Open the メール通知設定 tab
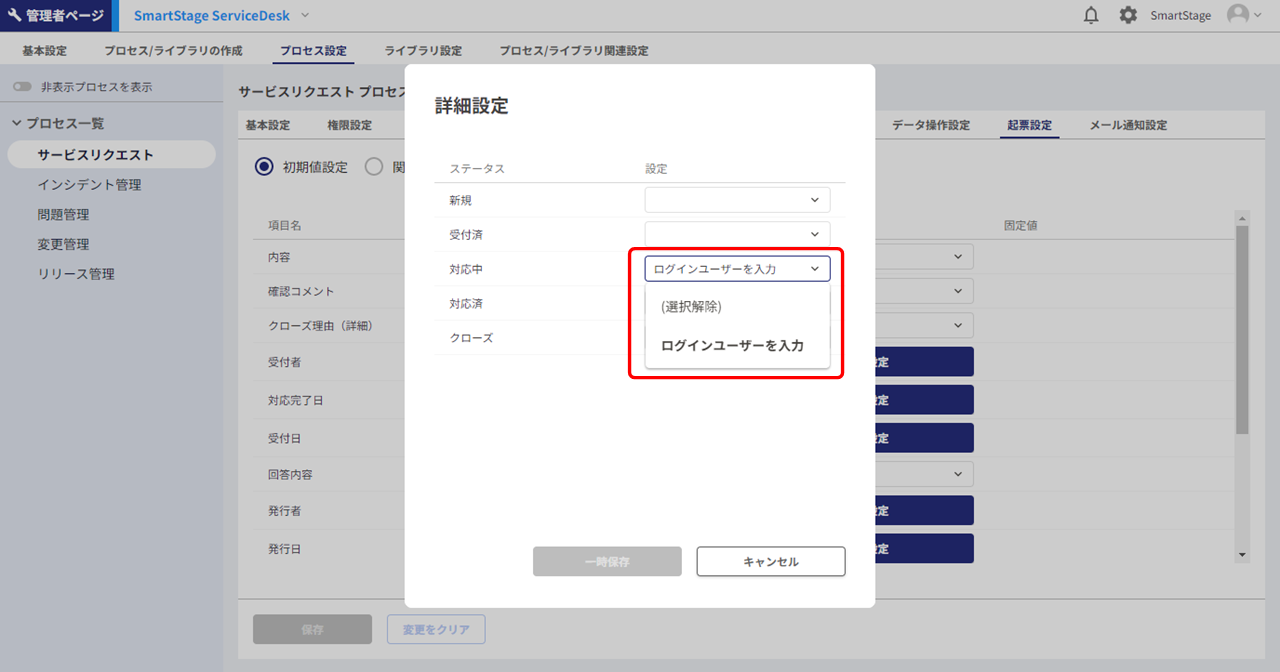1280x672 pixels. coord(1128,125)
